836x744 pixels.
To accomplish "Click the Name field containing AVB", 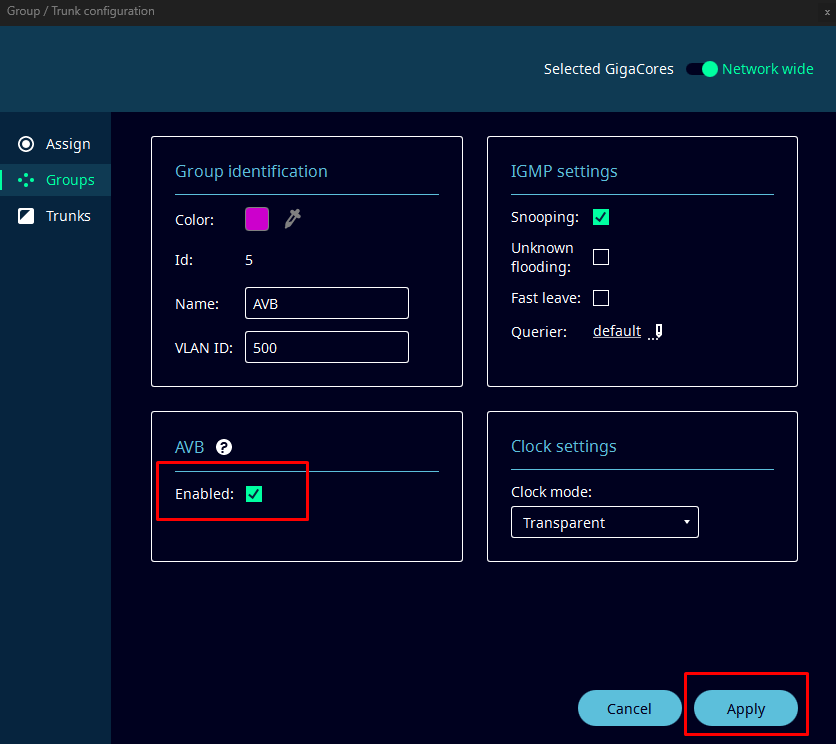I will click(326, 303).
